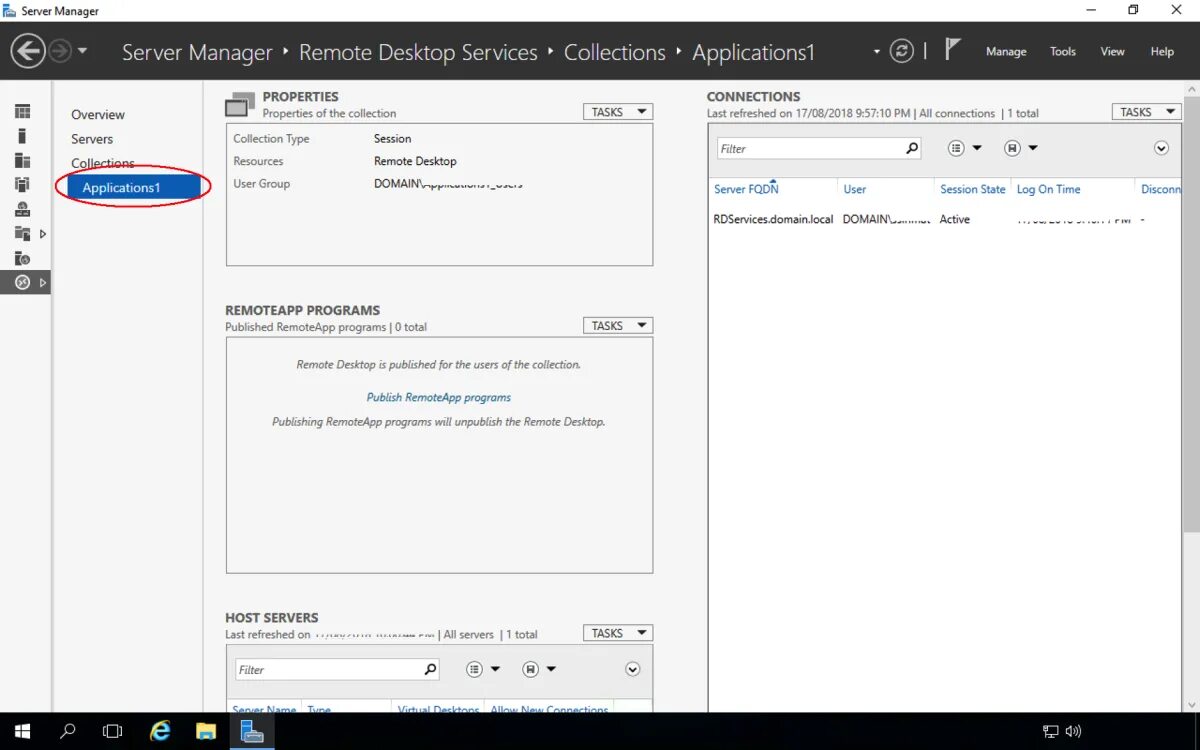Open Task View on the taskbar

click(x=113, y=731)
